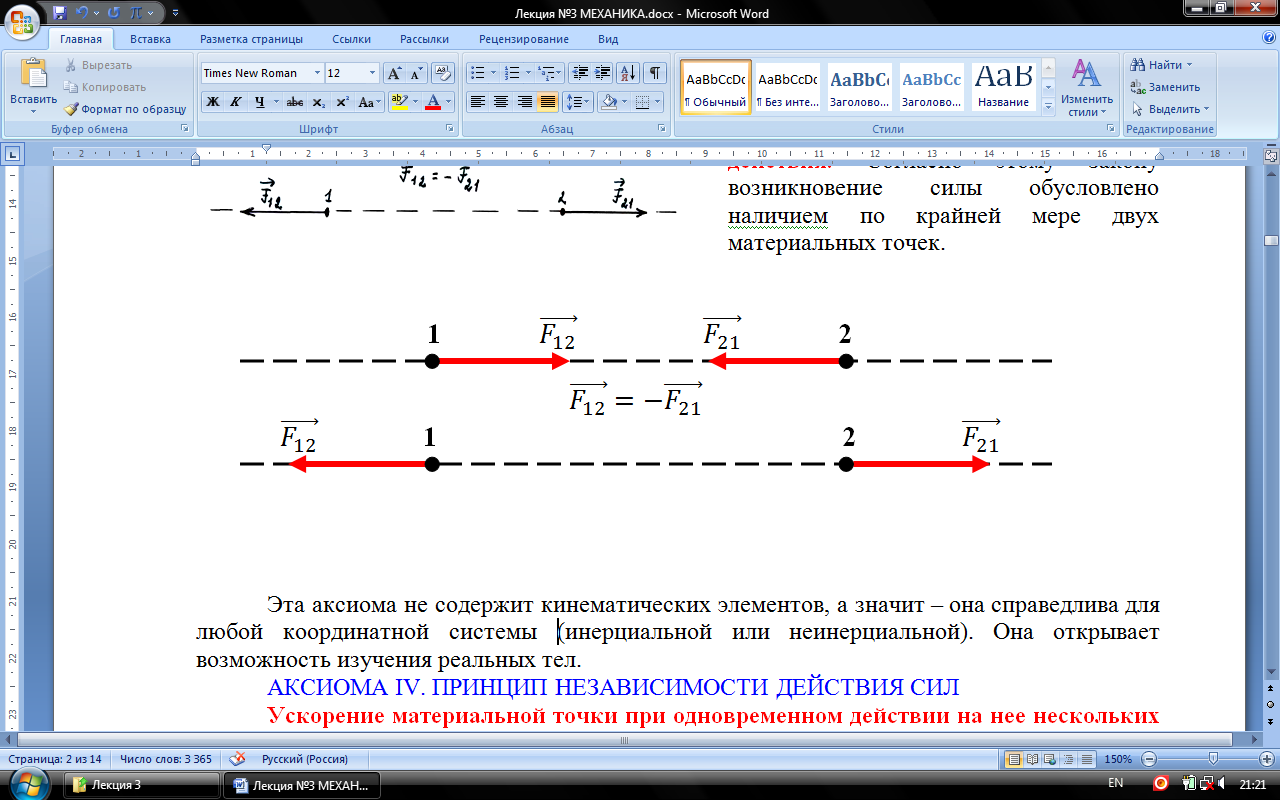The height and width of the screenshot is (800, 1280).
Task: Cut selection with Вырезать
Action: [x=98, y=65]
